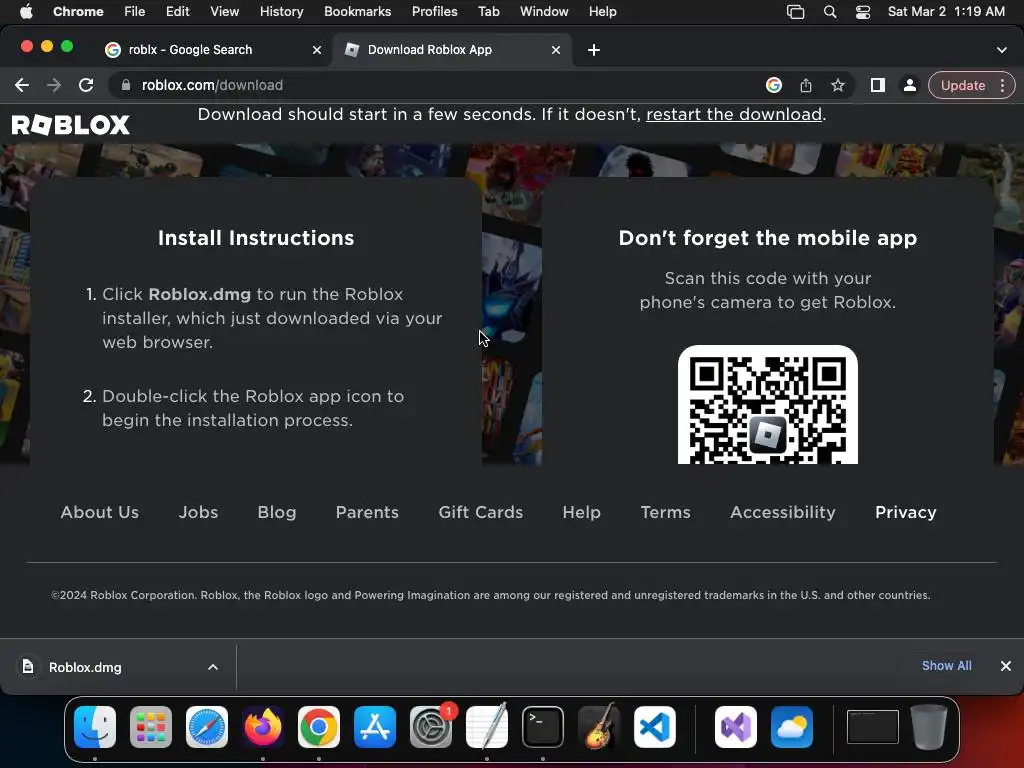Go to Gift Cards page
Image resolution: width=1024 pixels, height=768 pixels.
point(481,512)
